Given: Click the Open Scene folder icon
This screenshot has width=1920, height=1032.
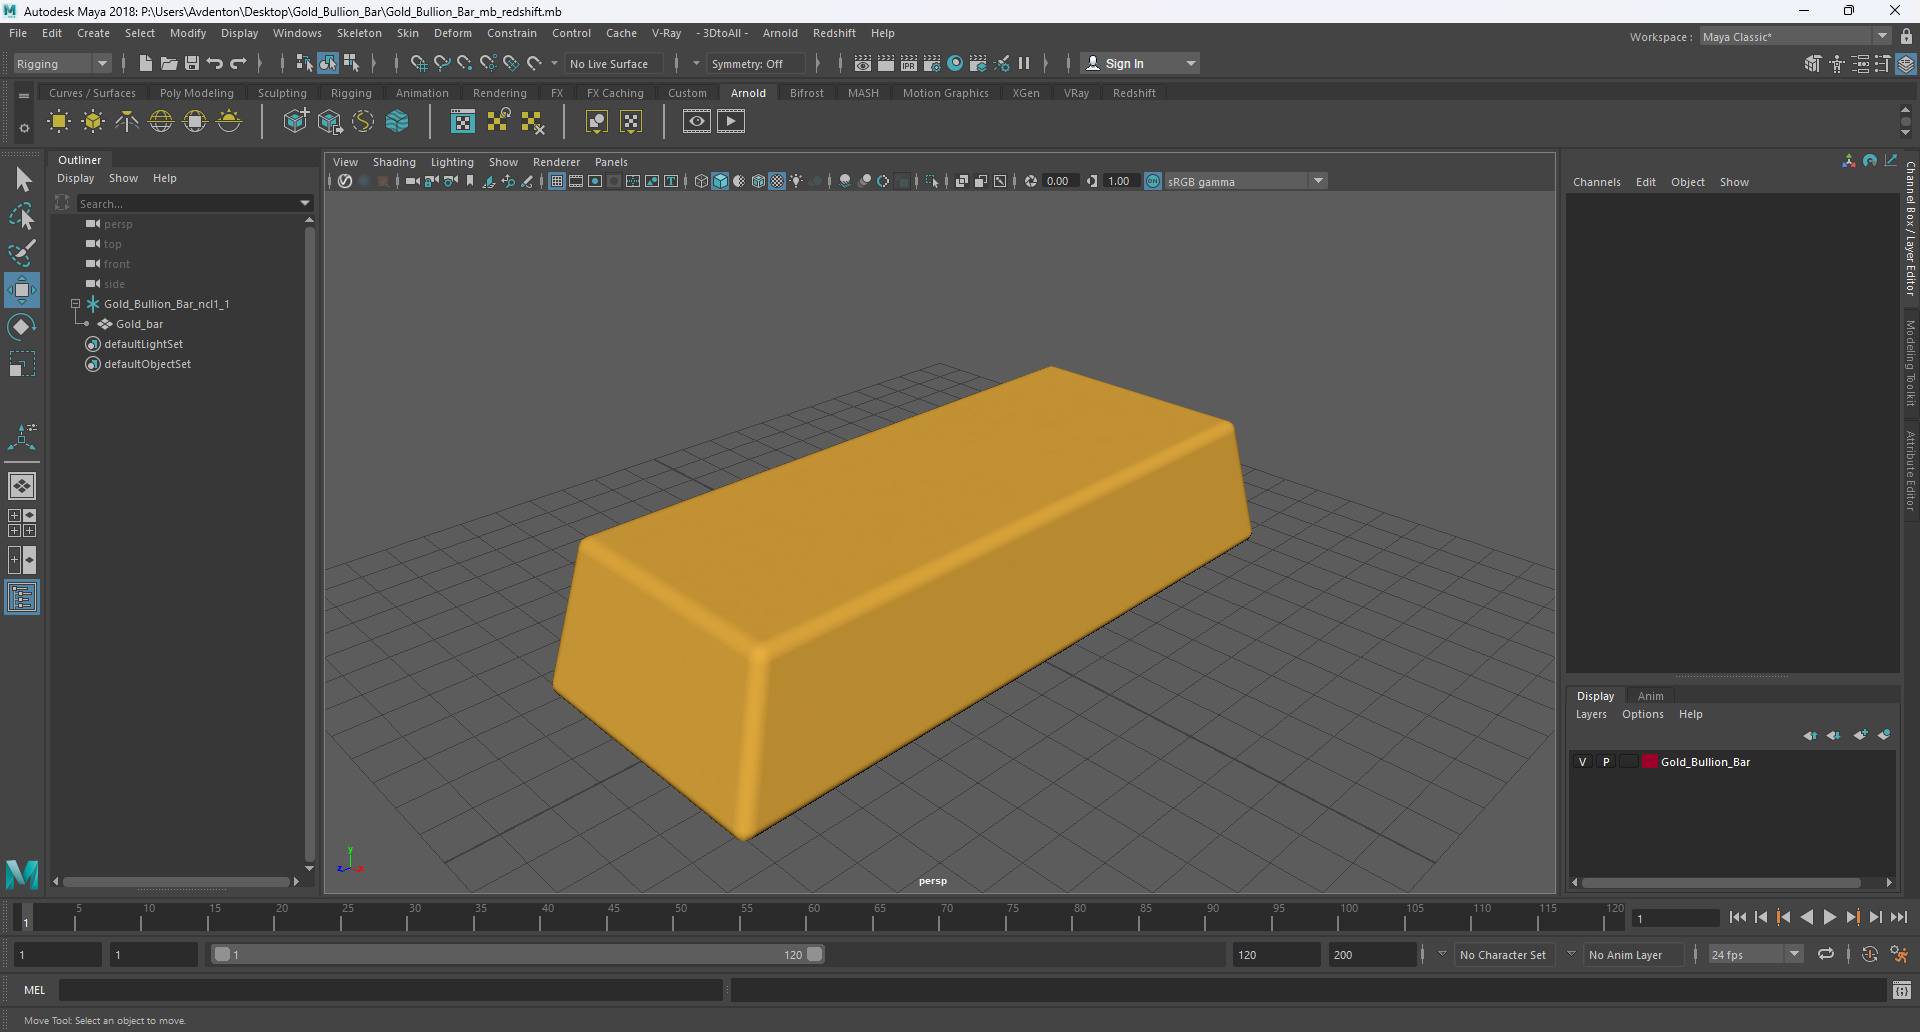Looking at the screenshot, I should [169, 63].
